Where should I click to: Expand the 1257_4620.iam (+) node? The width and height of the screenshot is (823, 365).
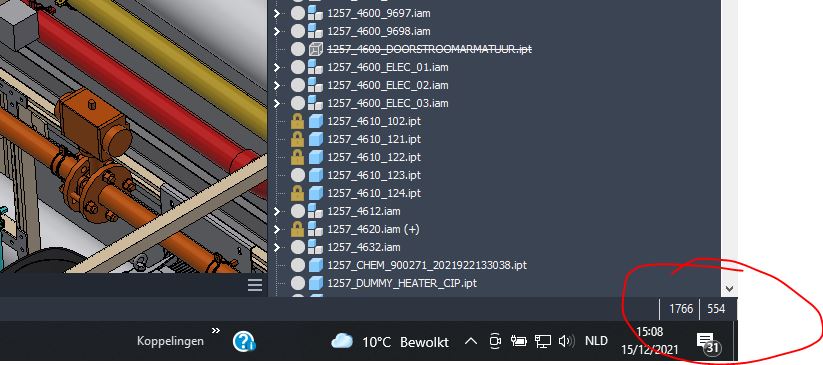point(277,229)
